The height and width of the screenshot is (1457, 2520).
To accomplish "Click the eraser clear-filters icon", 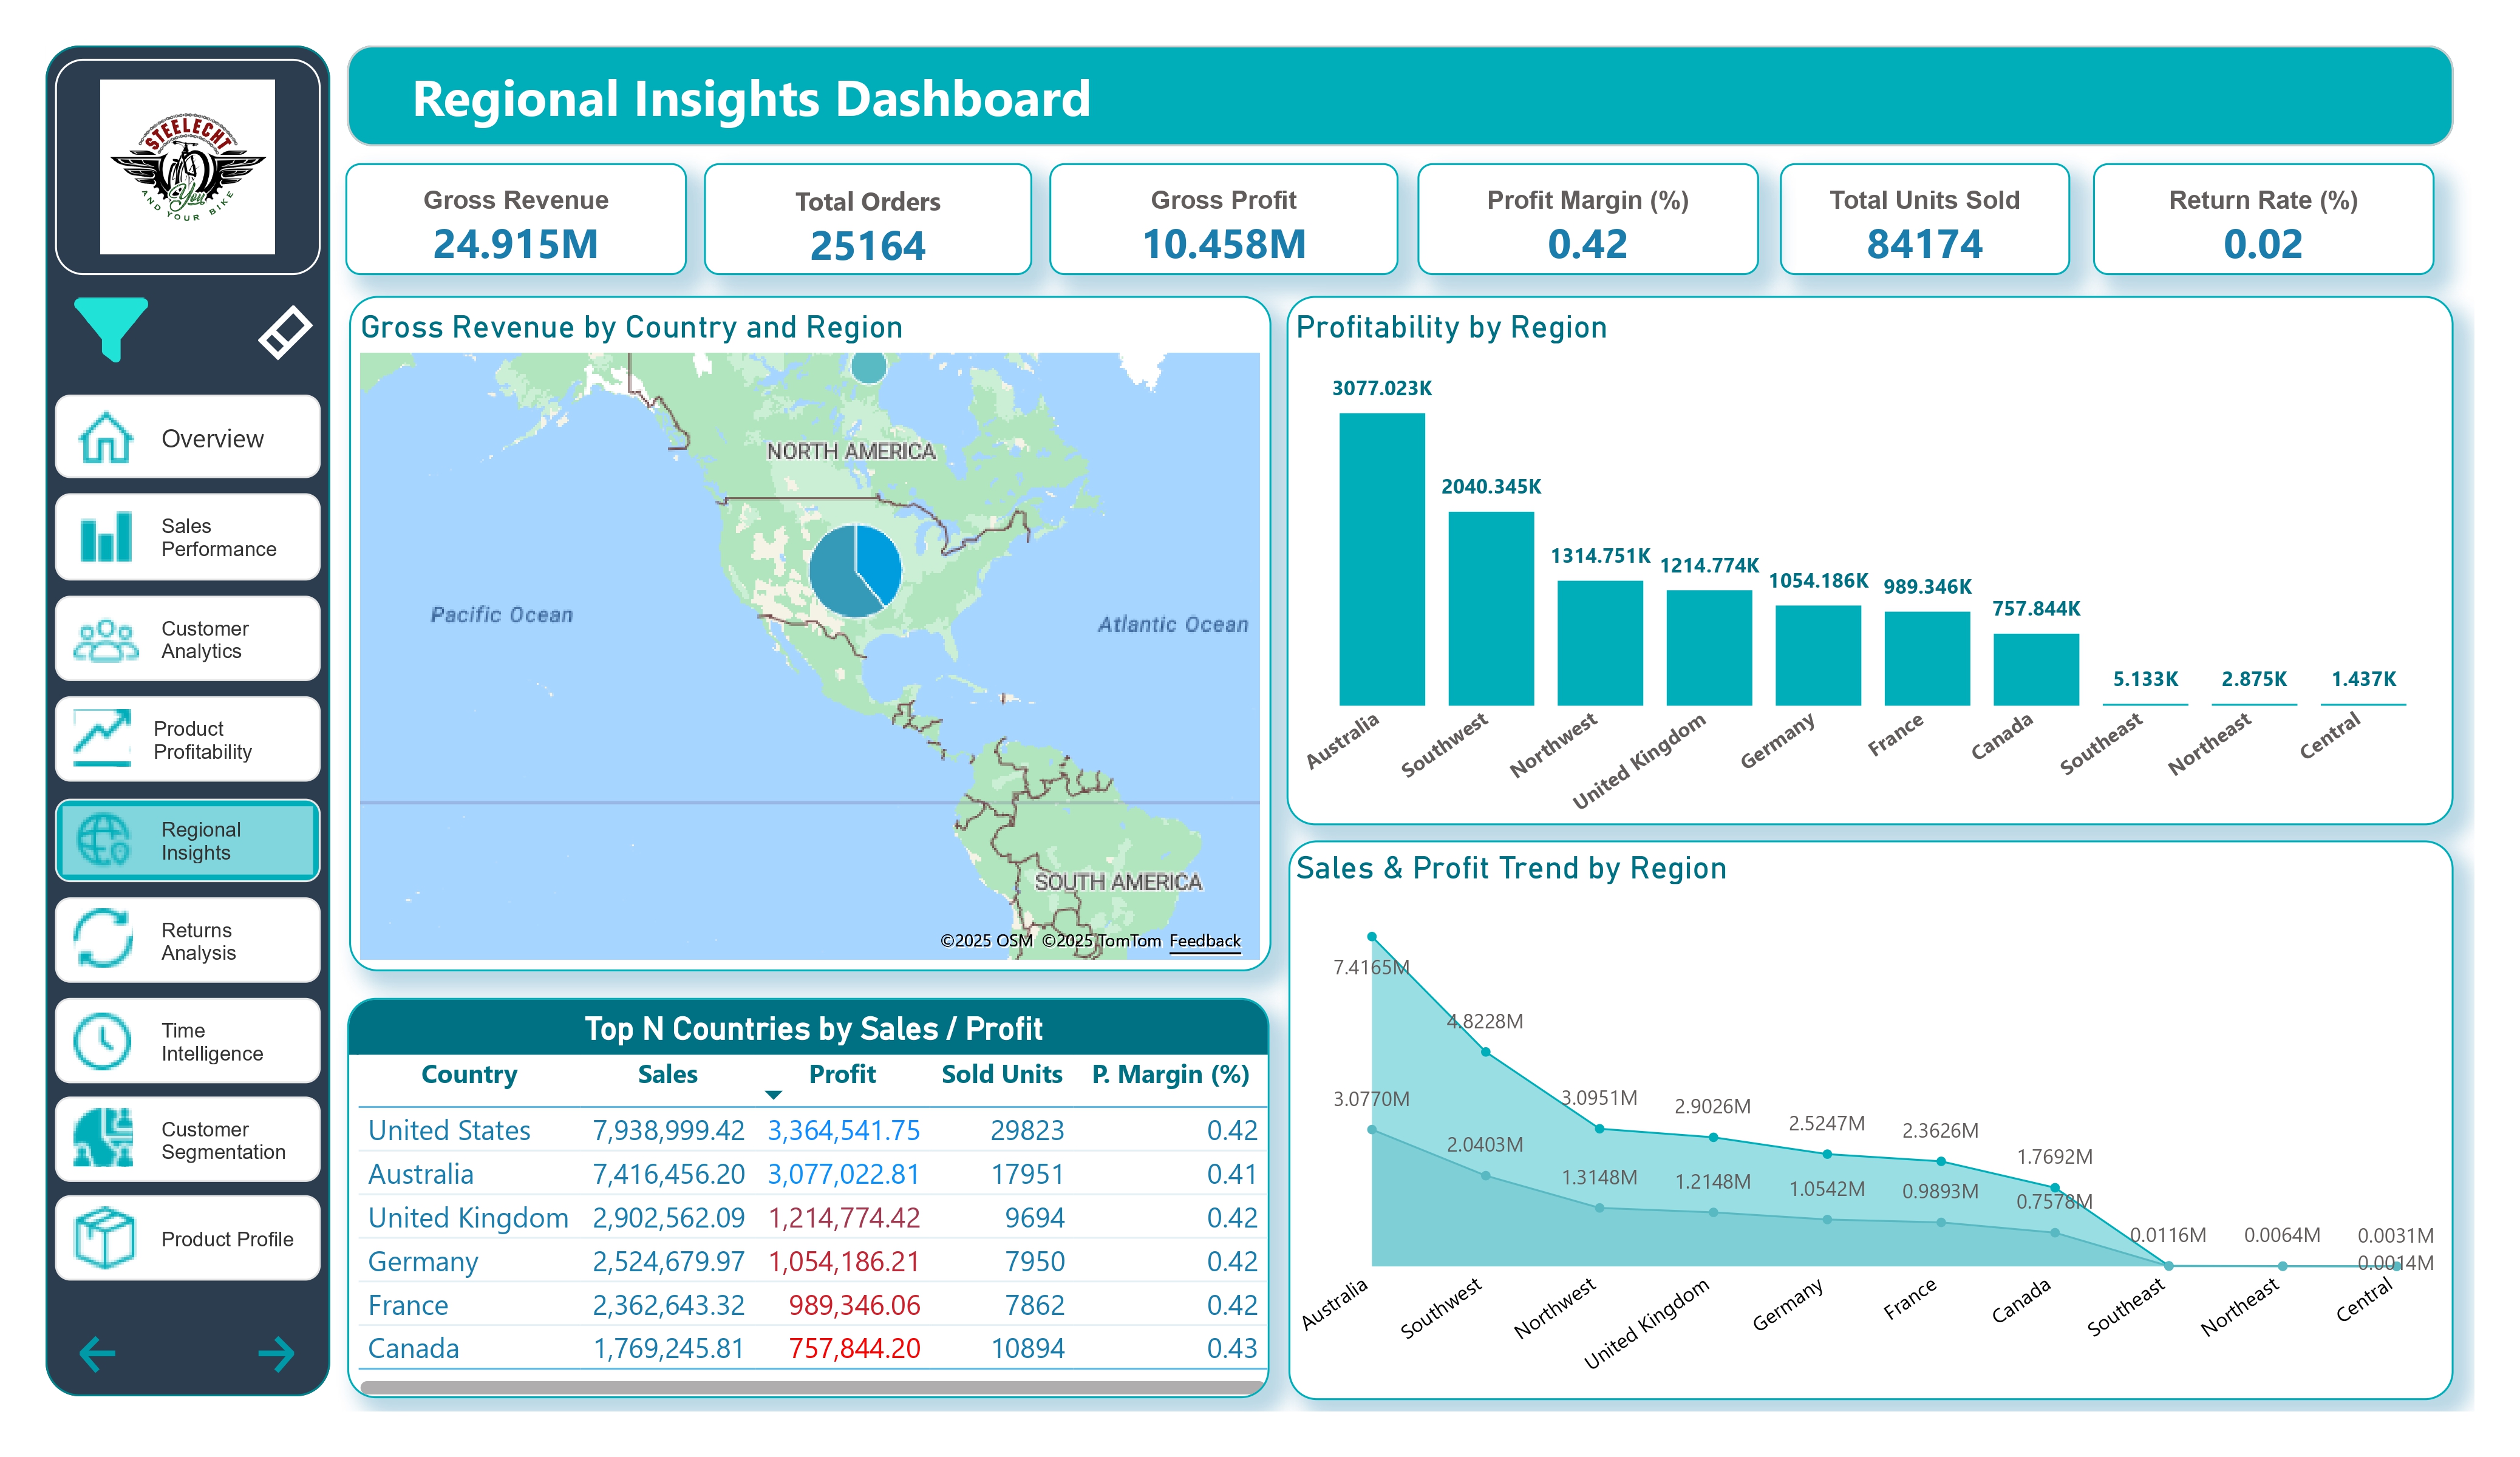I will point(284,331).
